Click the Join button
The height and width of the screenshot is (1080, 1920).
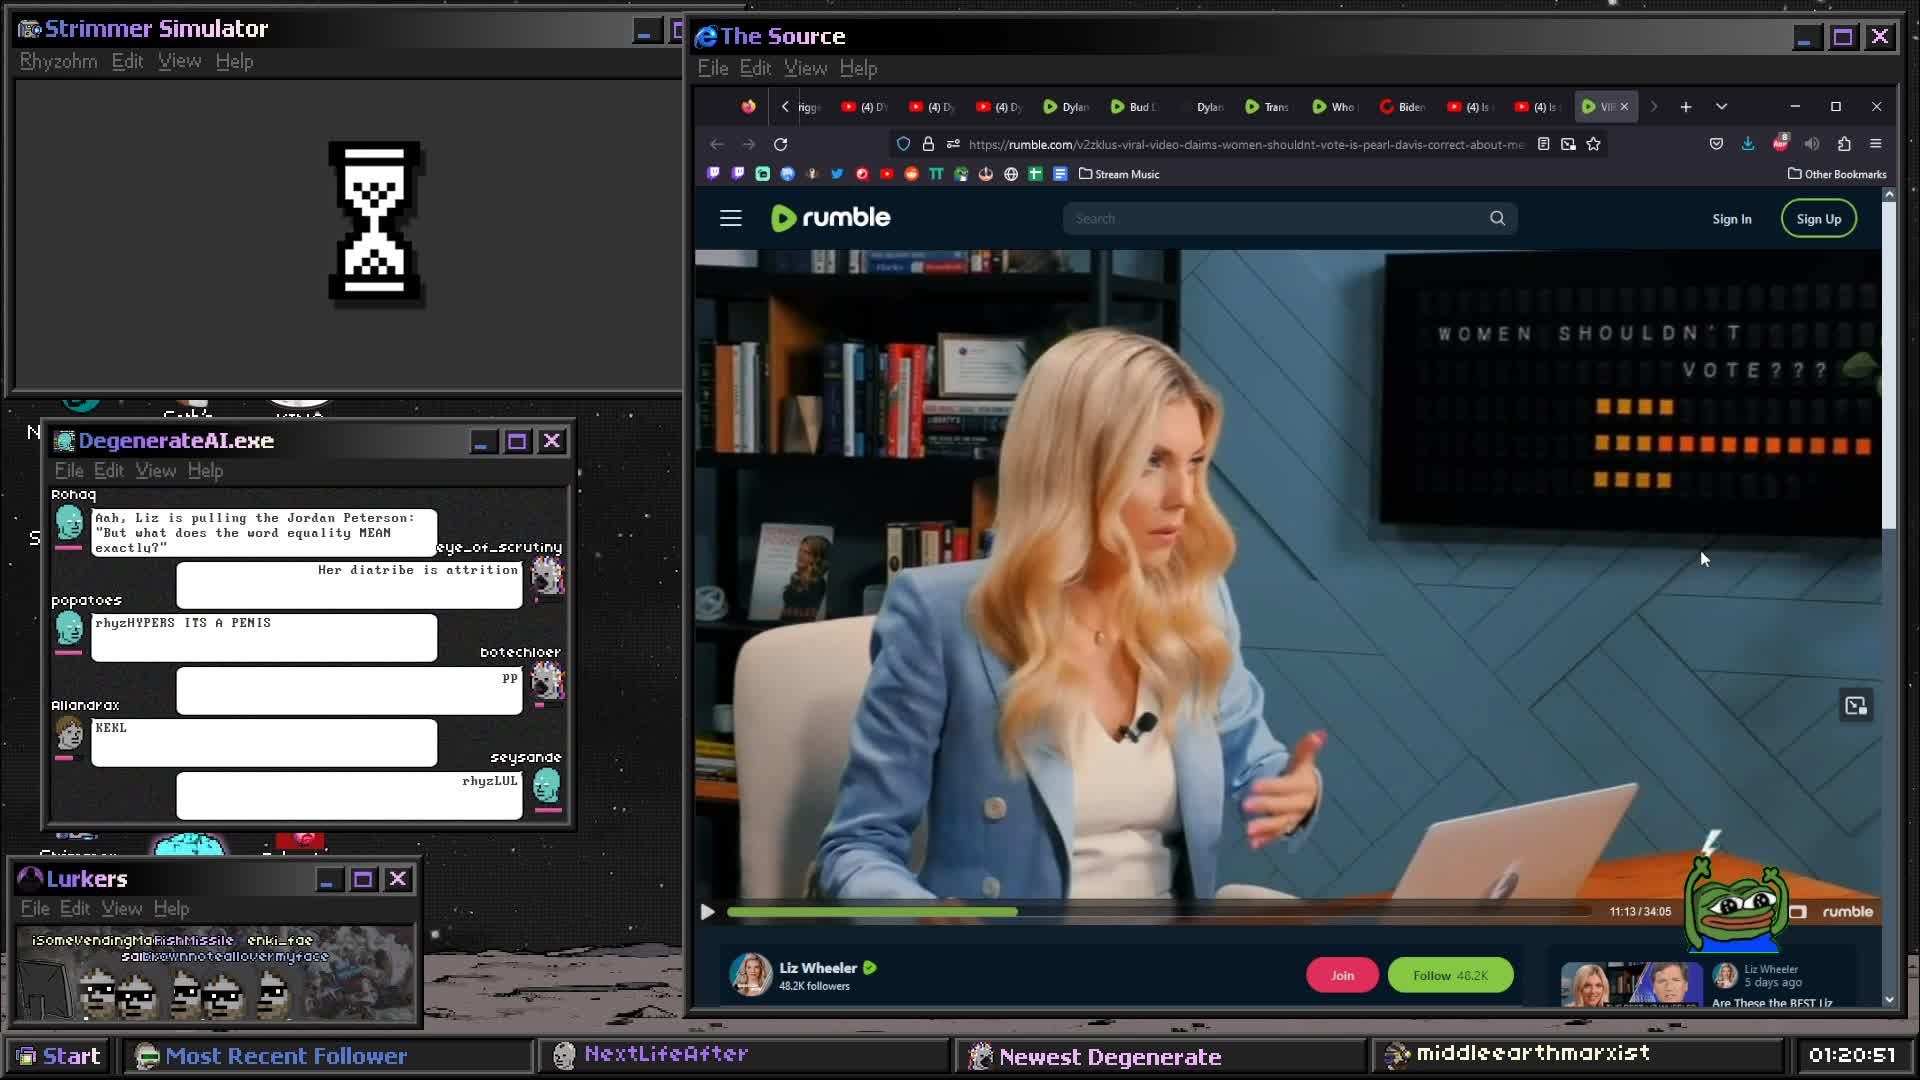[1342, 975]
